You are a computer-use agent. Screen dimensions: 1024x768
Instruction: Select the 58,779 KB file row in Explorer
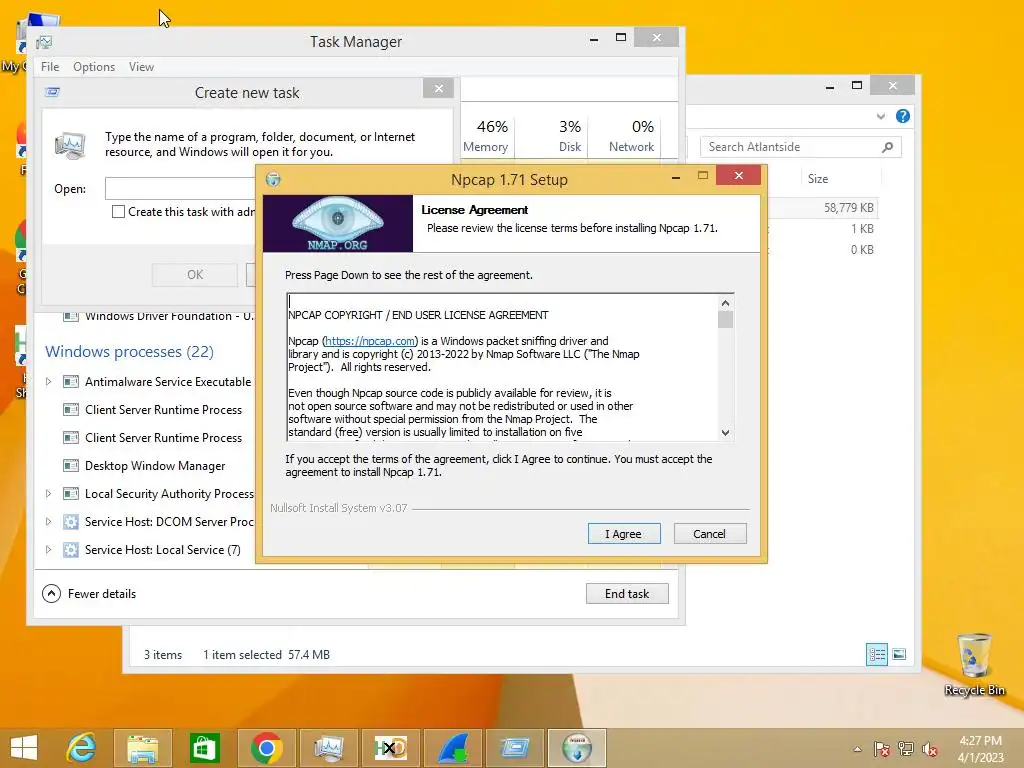tap(823, 208)
